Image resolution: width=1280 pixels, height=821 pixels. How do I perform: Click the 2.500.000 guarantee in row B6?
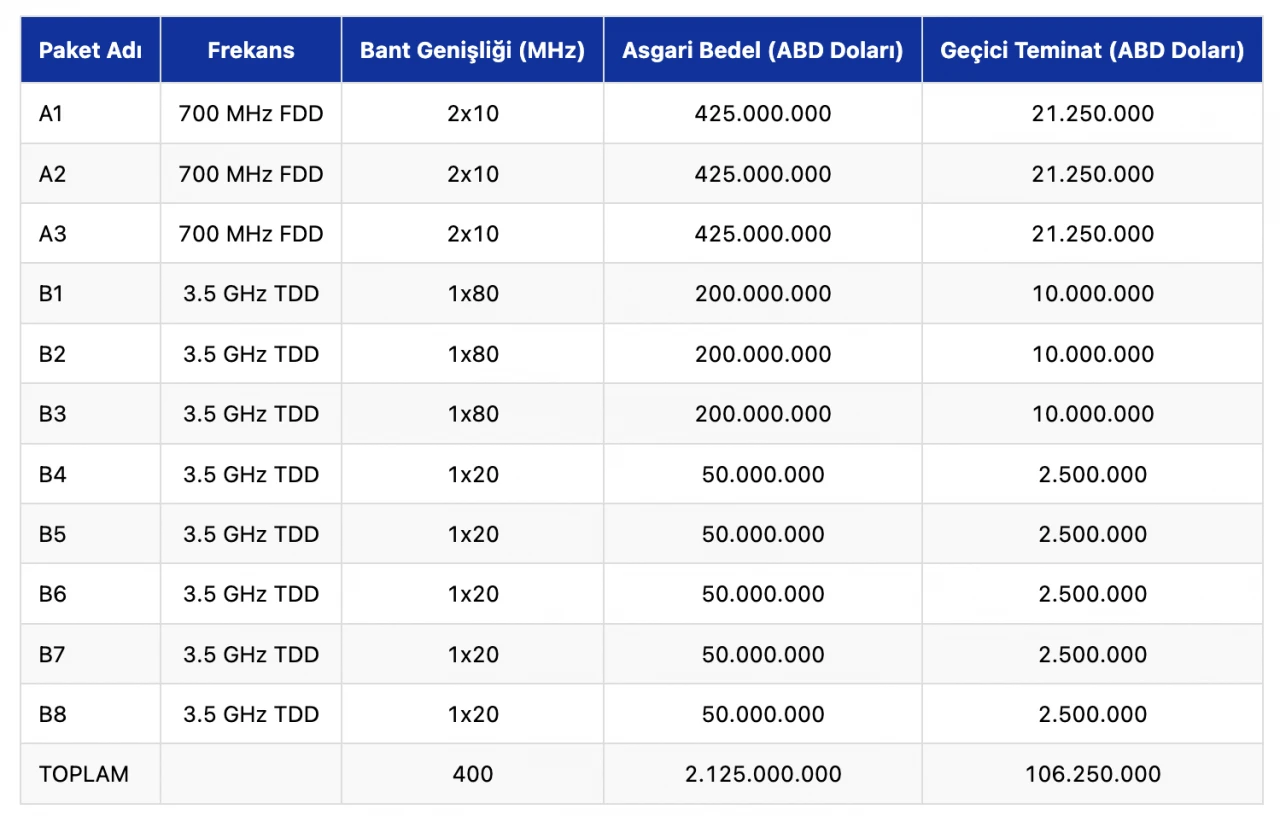tap(1092, 594)
